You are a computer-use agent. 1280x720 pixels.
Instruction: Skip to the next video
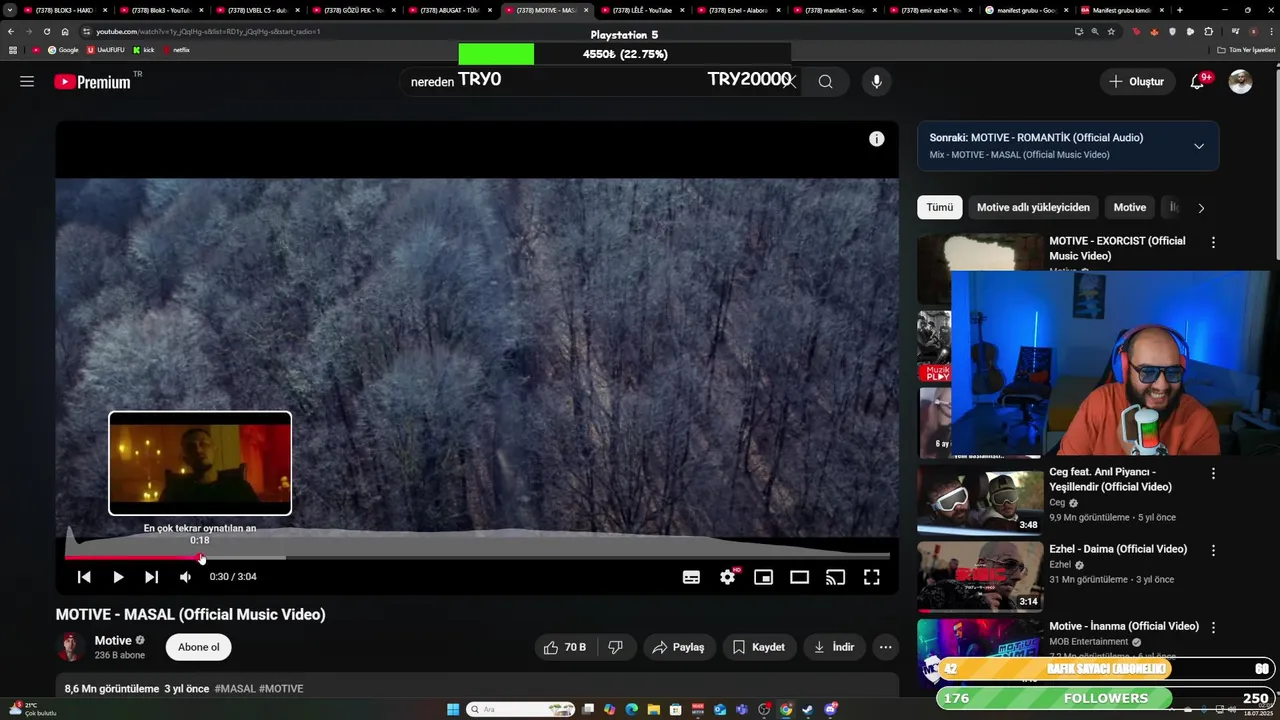tap(151, 577)
